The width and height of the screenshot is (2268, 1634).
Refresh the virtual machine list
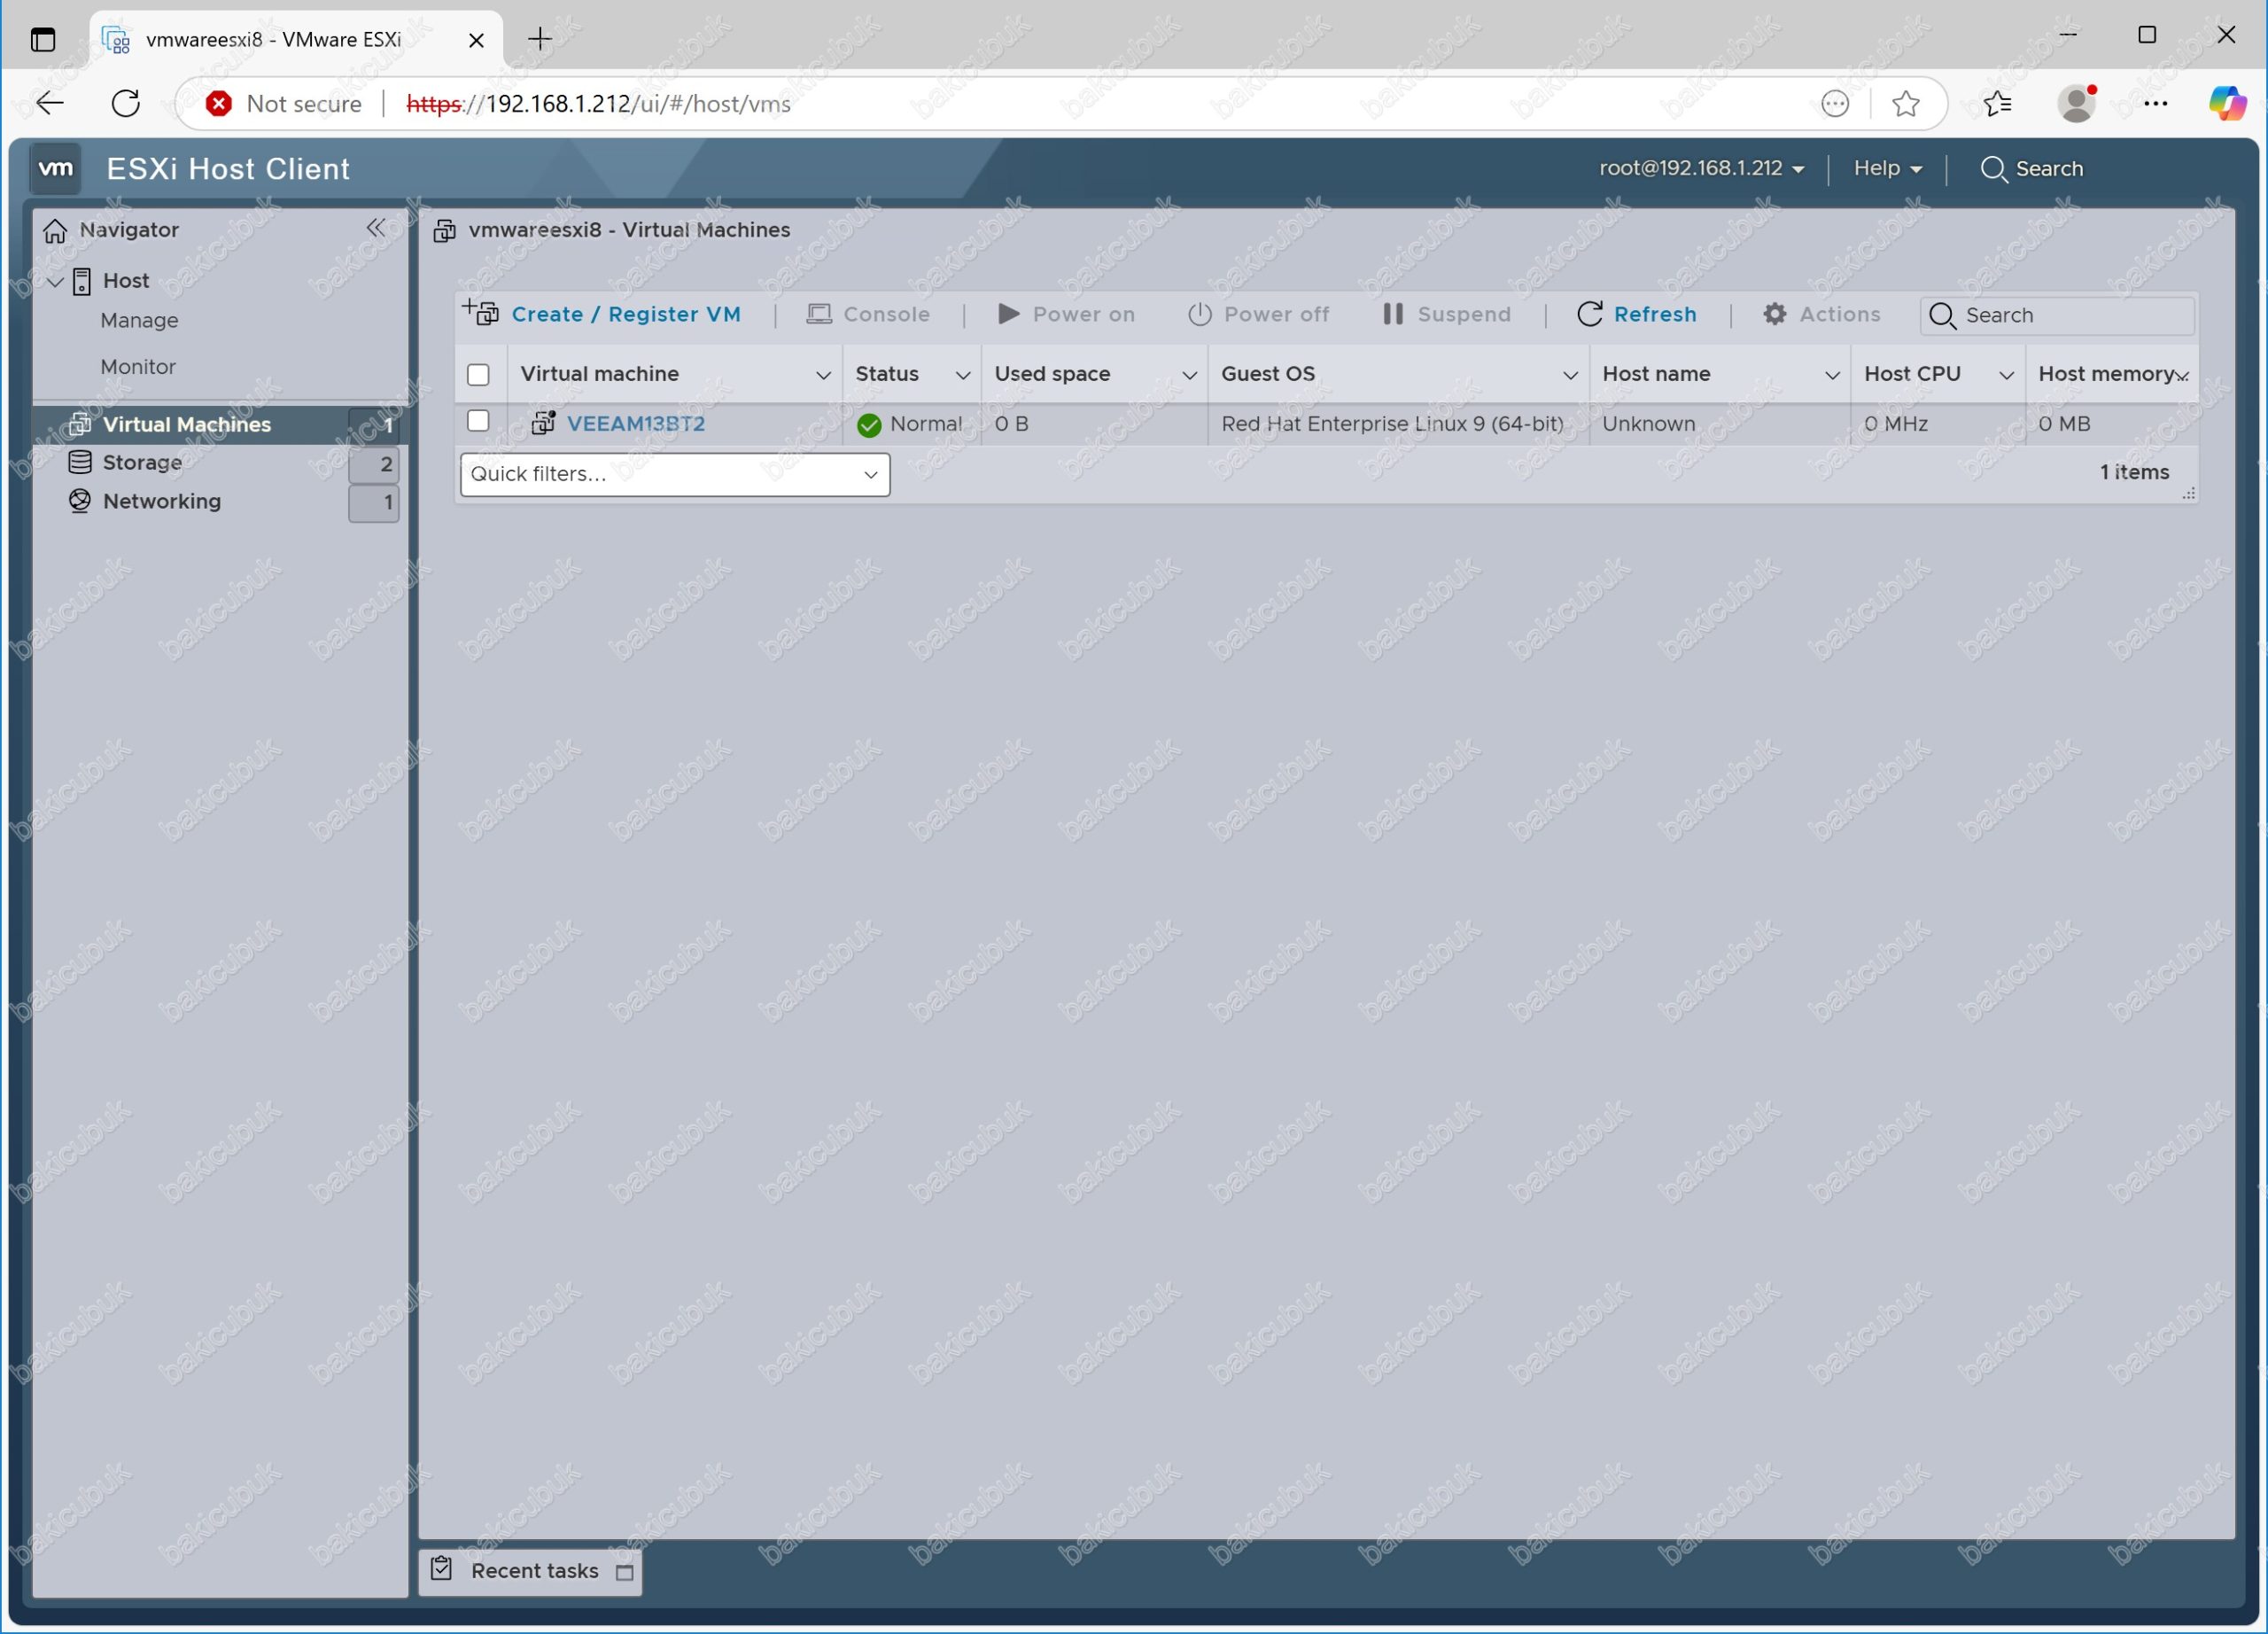[x=1637, y=314]
